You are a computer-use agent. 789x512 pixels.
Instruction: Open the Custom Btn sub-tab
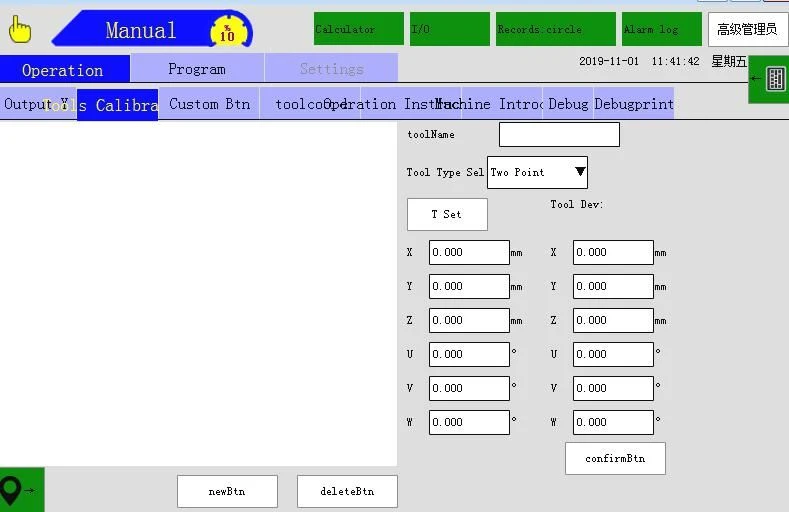[x=209, y=104]
